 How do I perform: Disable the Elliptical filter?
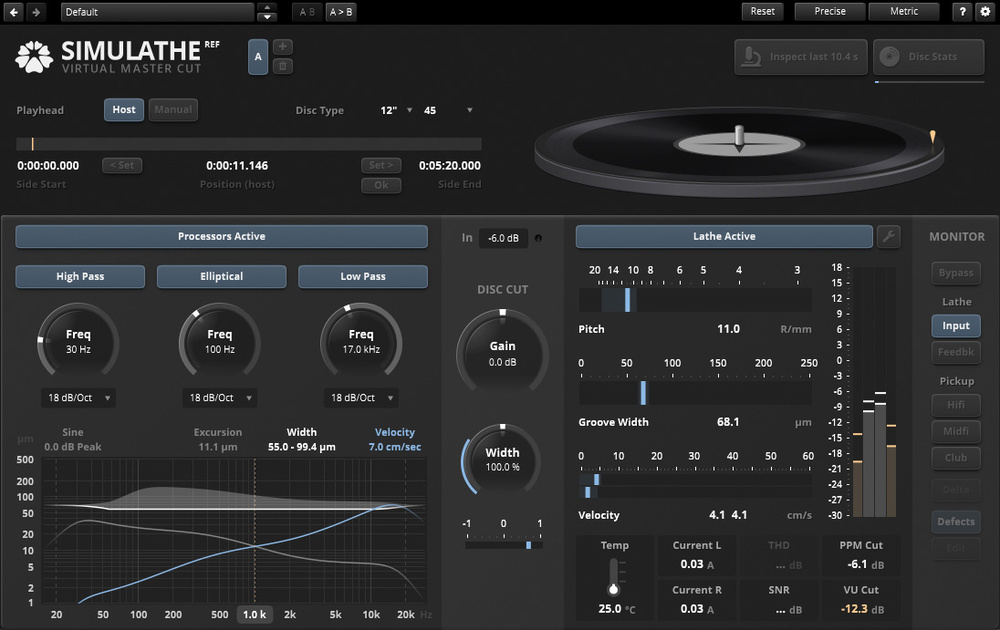[221, 277]
